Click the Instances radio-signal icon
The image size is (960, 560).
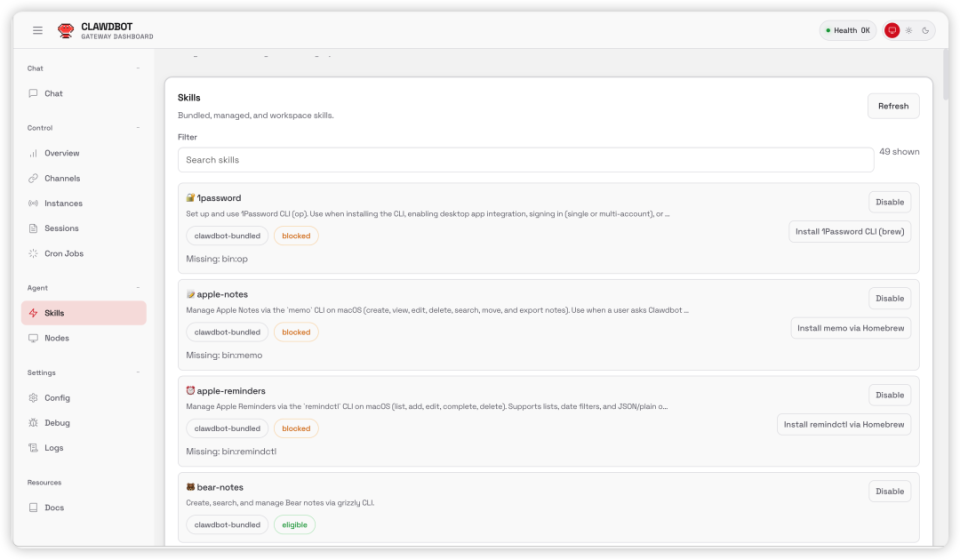[x=34, y=204]
